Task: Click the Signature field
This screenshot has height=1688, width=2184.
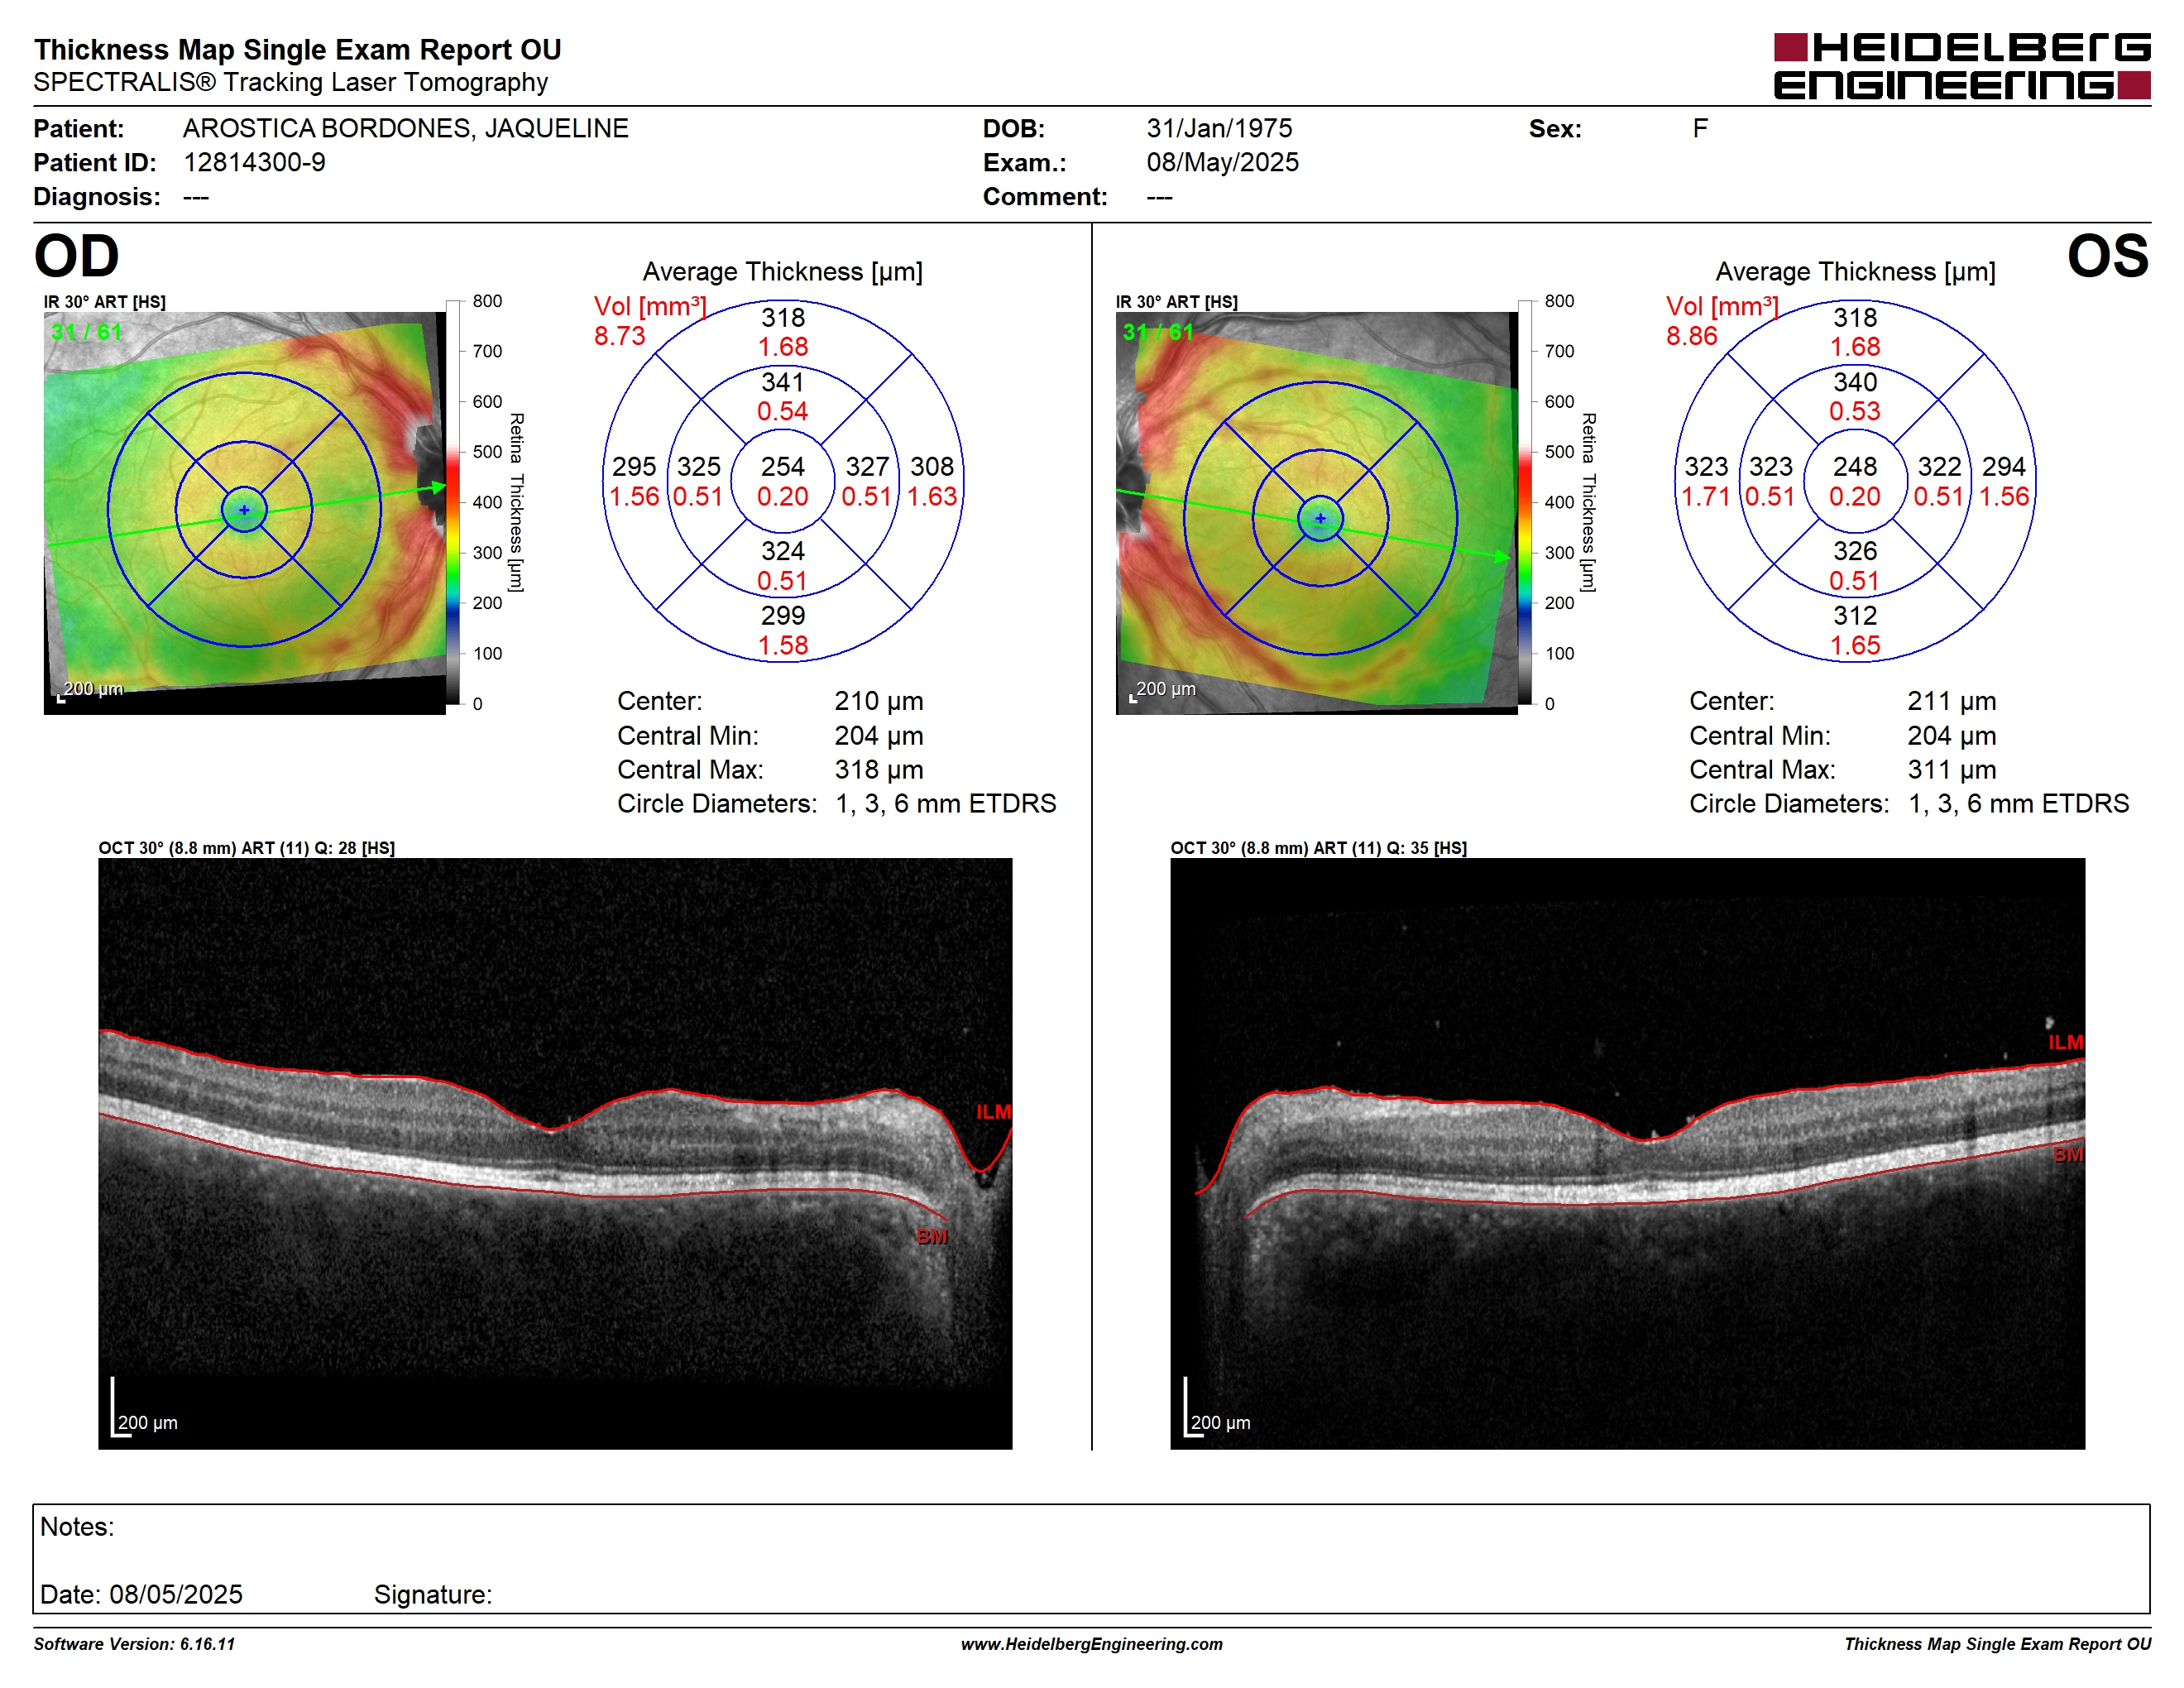Action: (433, 1594)
